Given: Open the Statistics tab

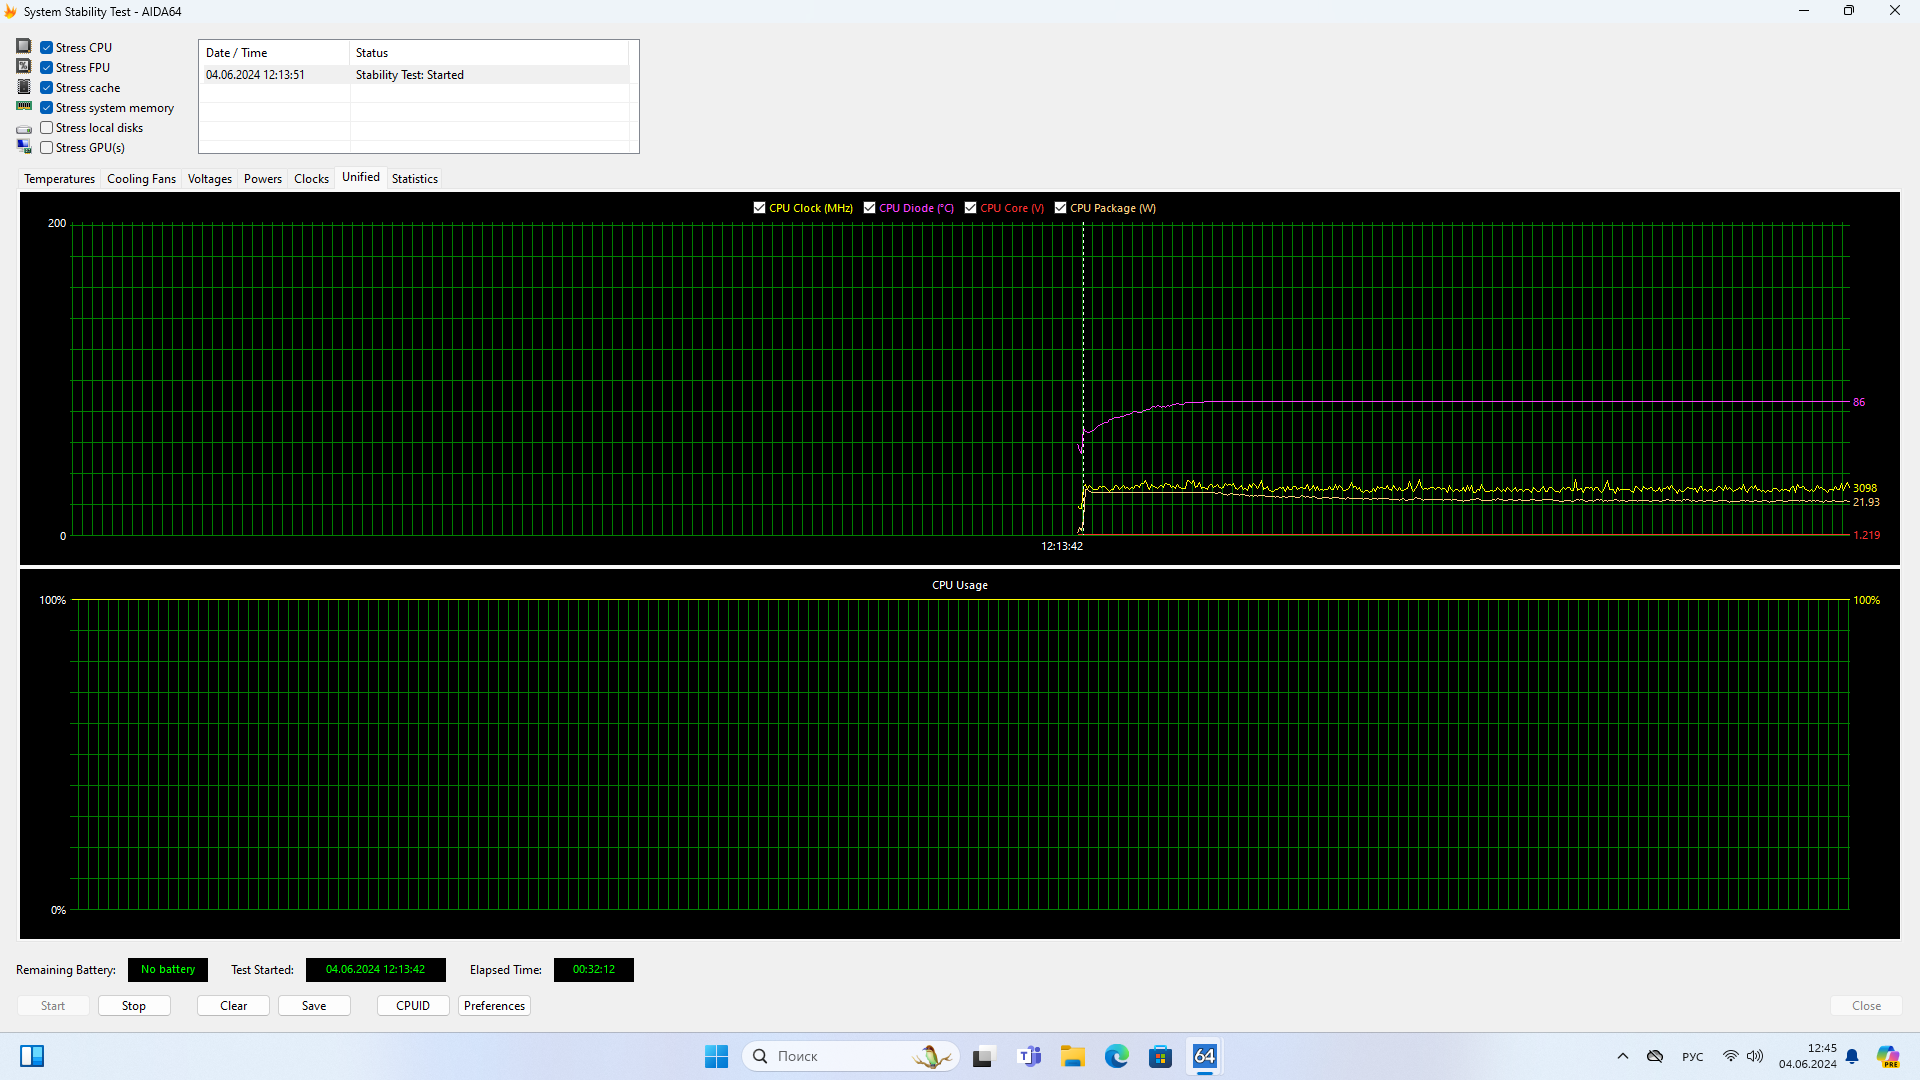Looking at the screenshot, I should pos(414,179).
